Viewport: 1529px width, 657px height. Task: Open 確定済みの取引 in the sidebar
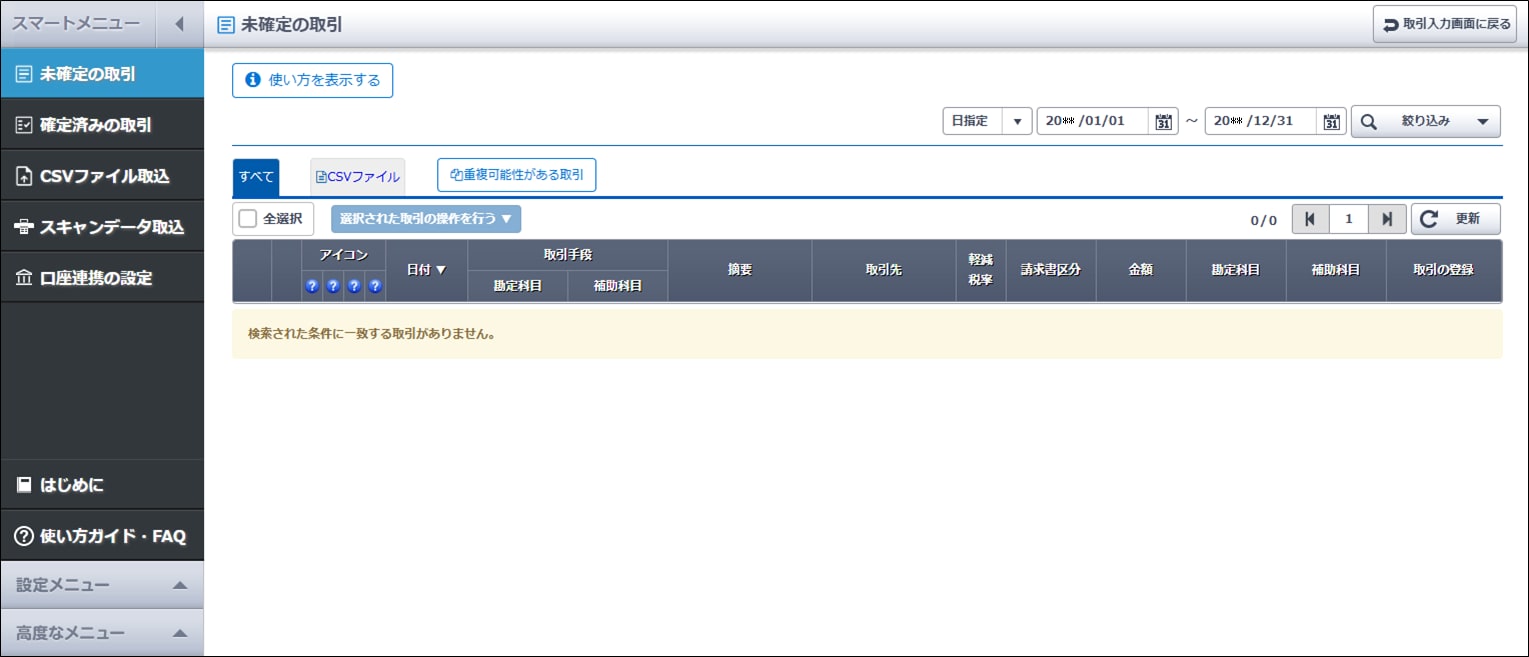point(102,125)
